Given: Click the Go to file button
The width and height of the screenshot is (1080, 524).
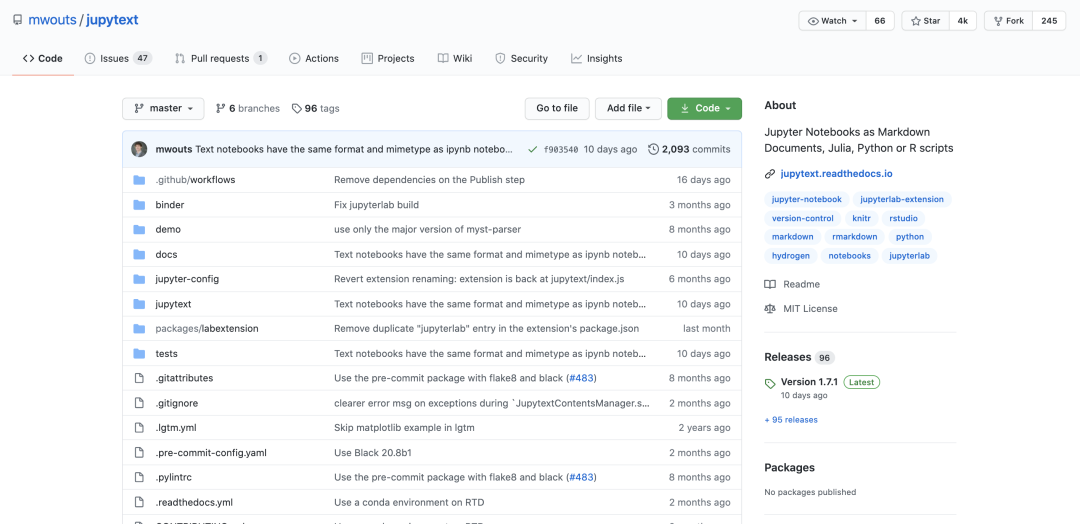Looking at the screenshot, I should coord(557,109).
